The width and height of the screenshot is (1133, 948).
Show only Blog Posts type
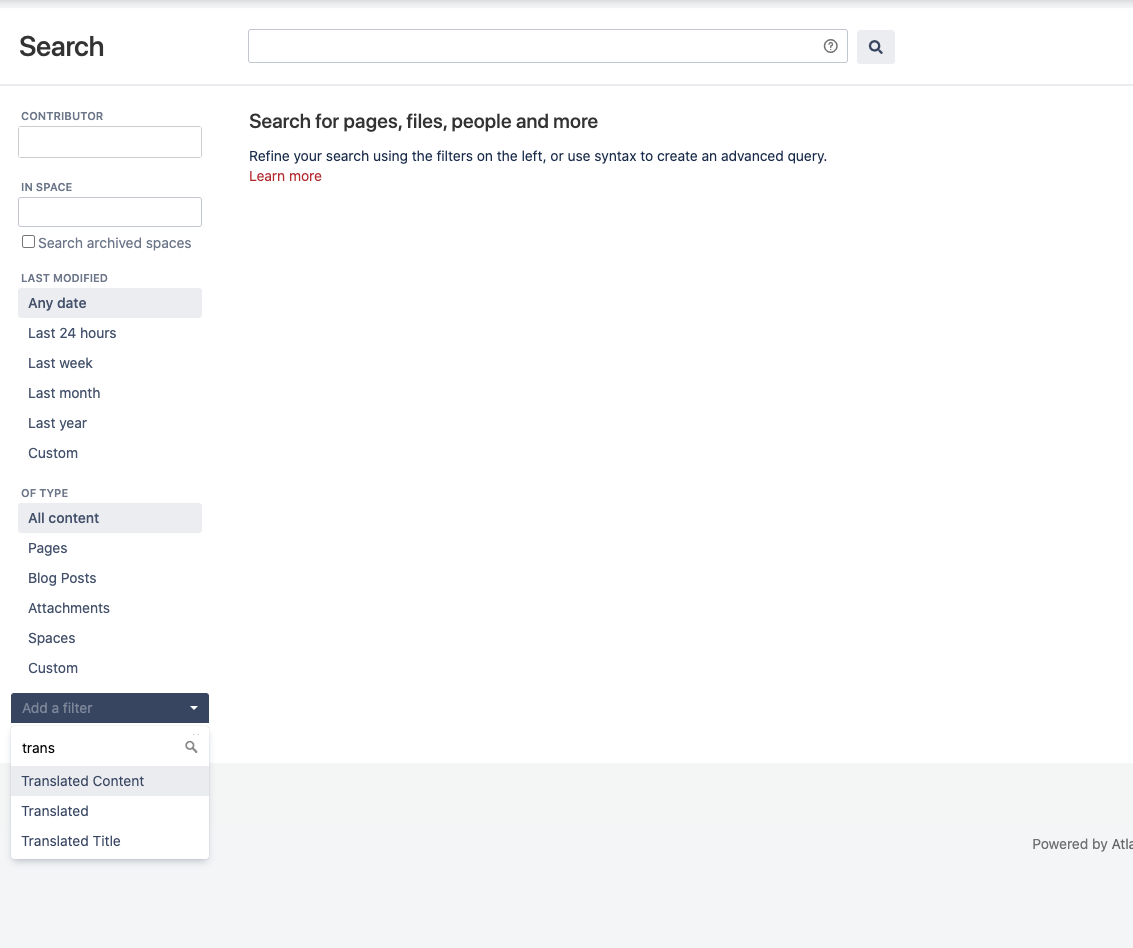tap(62, 578)
